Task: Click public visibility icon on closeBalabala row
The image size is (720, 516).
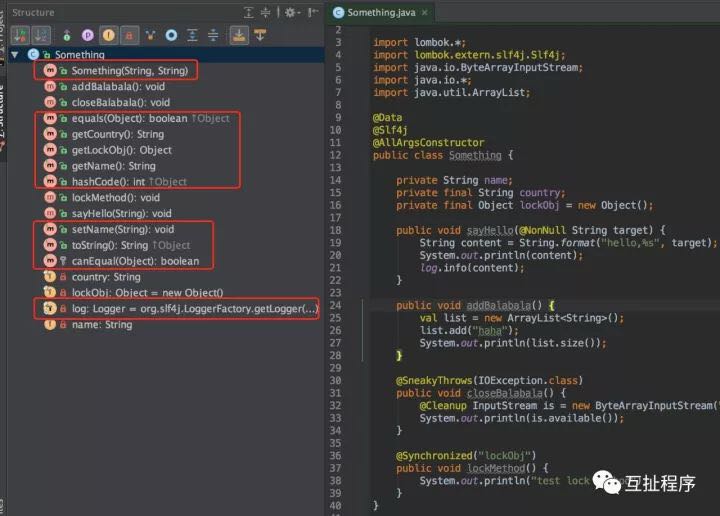Action: tap(63, 102)
